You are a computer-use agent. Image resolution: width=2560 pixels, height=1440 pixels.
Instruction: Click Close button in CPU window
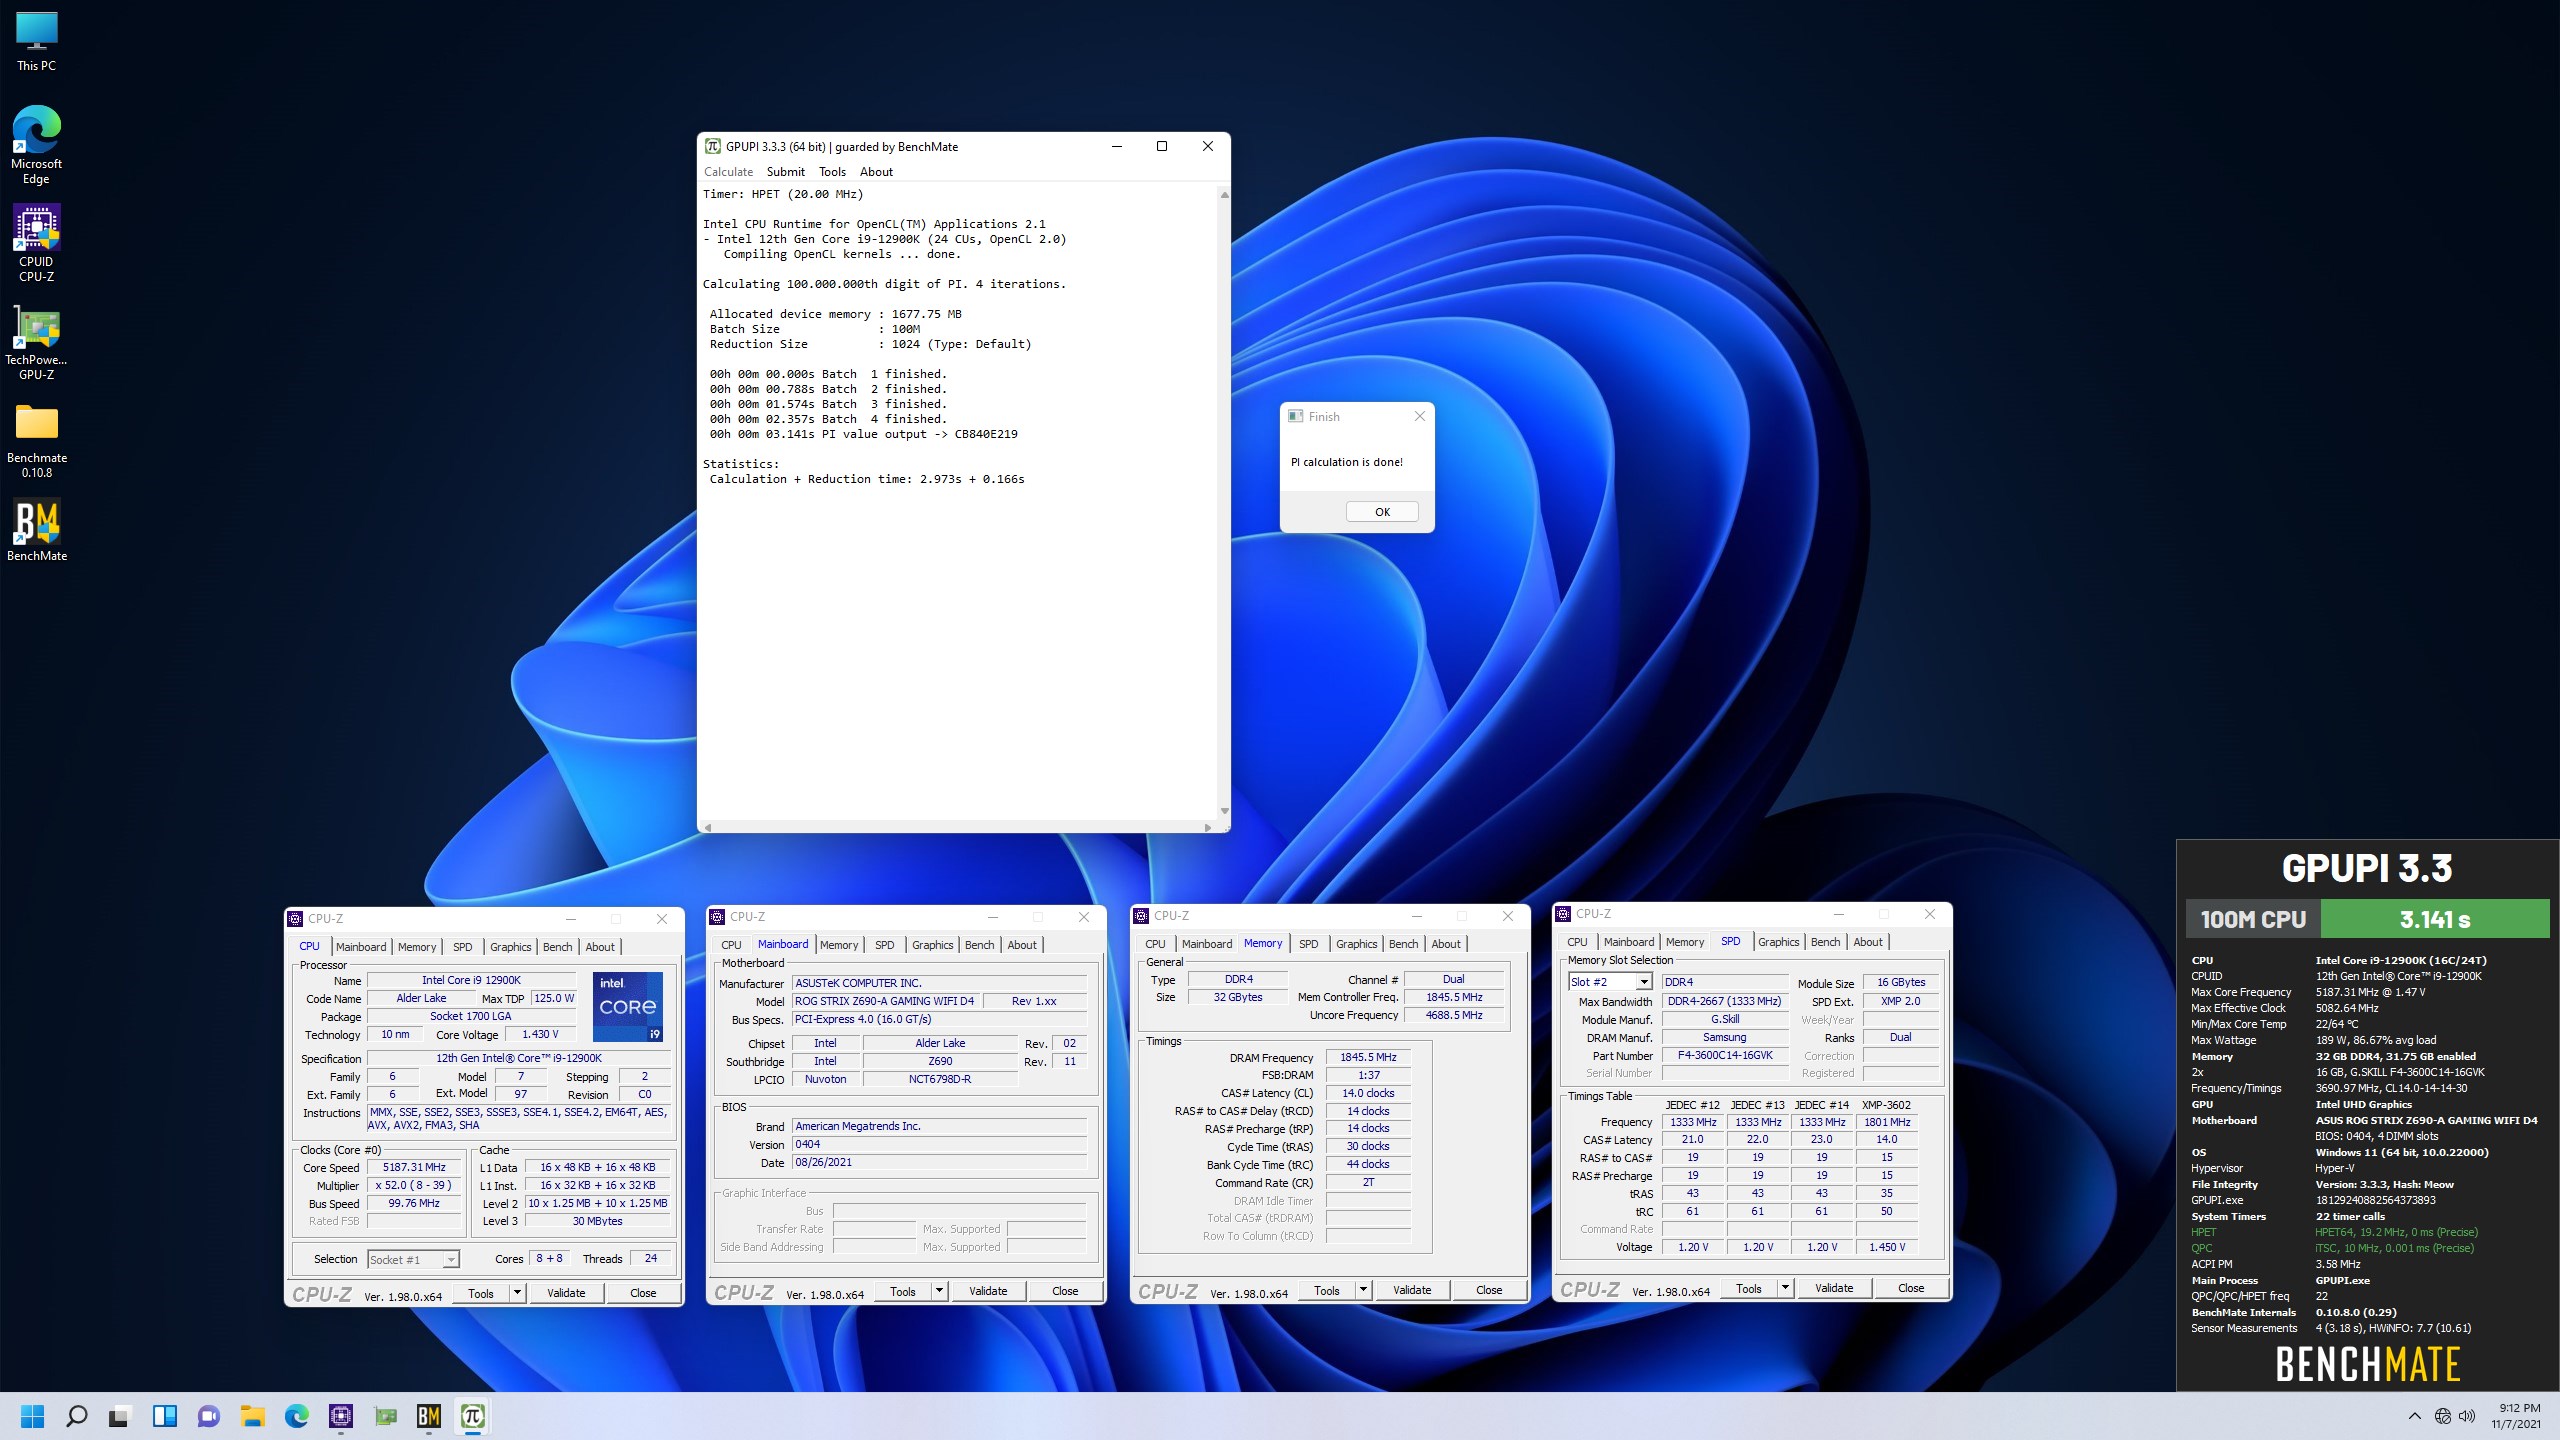(643, 1293)
